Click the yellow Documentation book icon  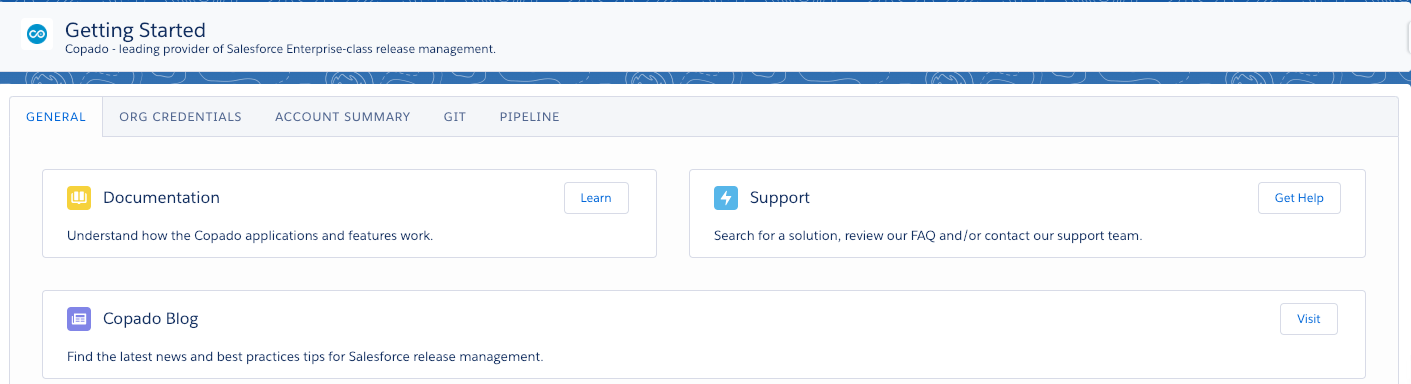point(79,198)
